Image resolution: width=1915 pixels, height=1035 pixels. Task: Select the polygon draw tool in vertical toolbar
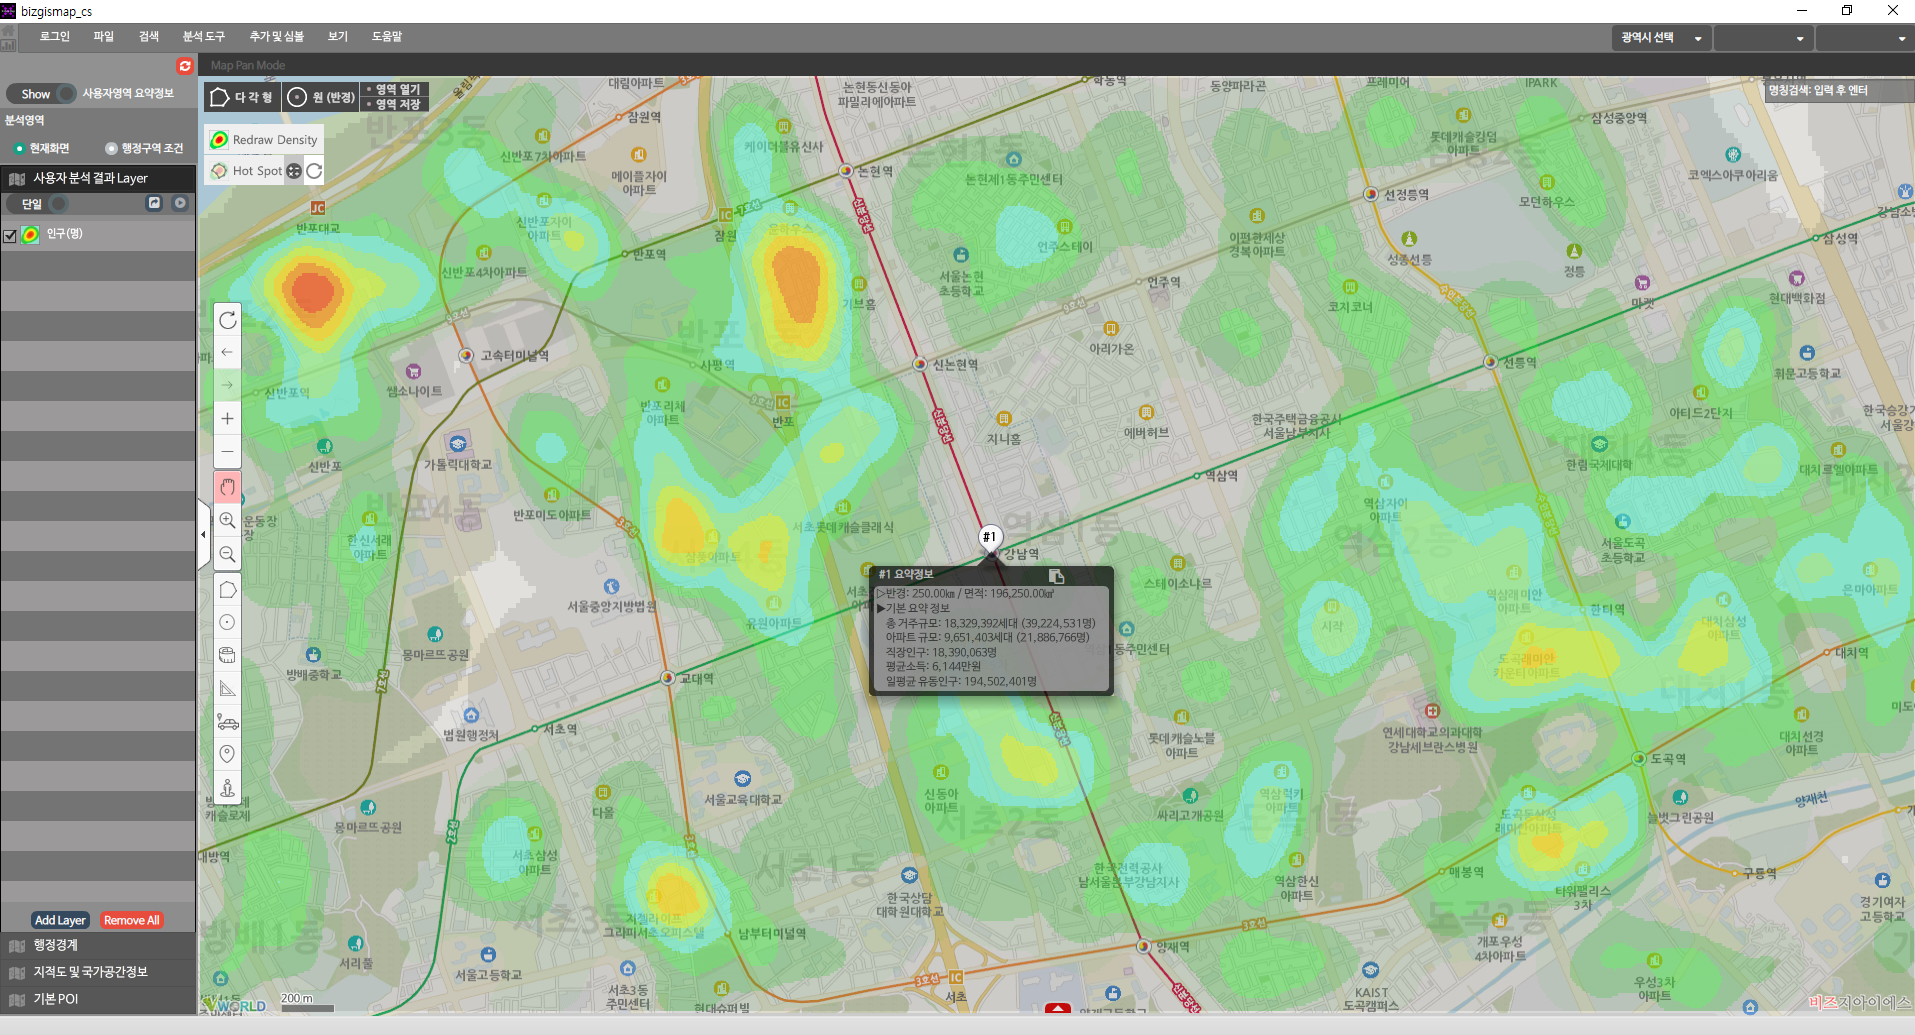point(228,590)
